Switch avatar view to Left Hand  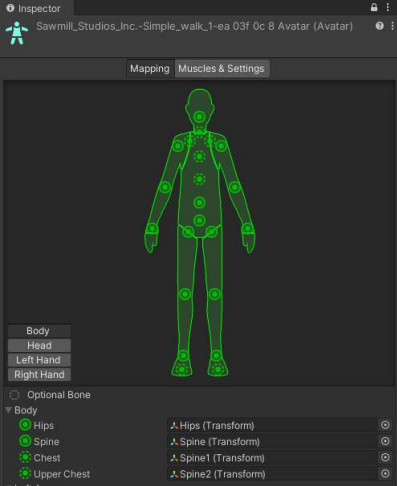39,360
